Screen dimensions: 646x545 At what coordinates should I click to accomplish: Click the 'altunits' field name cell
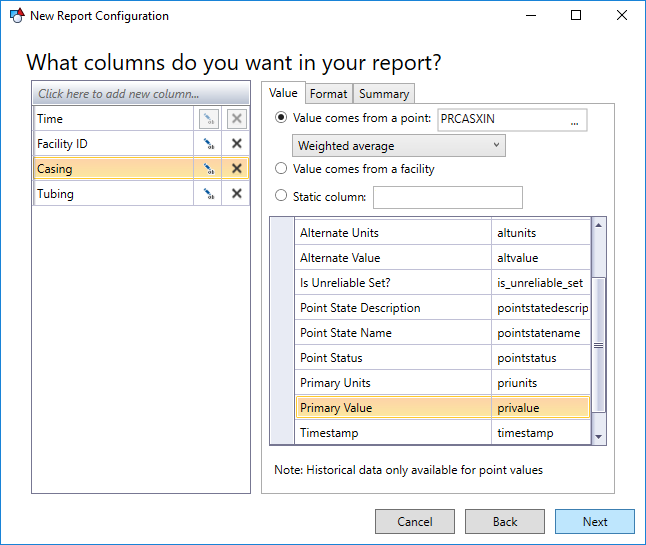(x=541, y=233)
